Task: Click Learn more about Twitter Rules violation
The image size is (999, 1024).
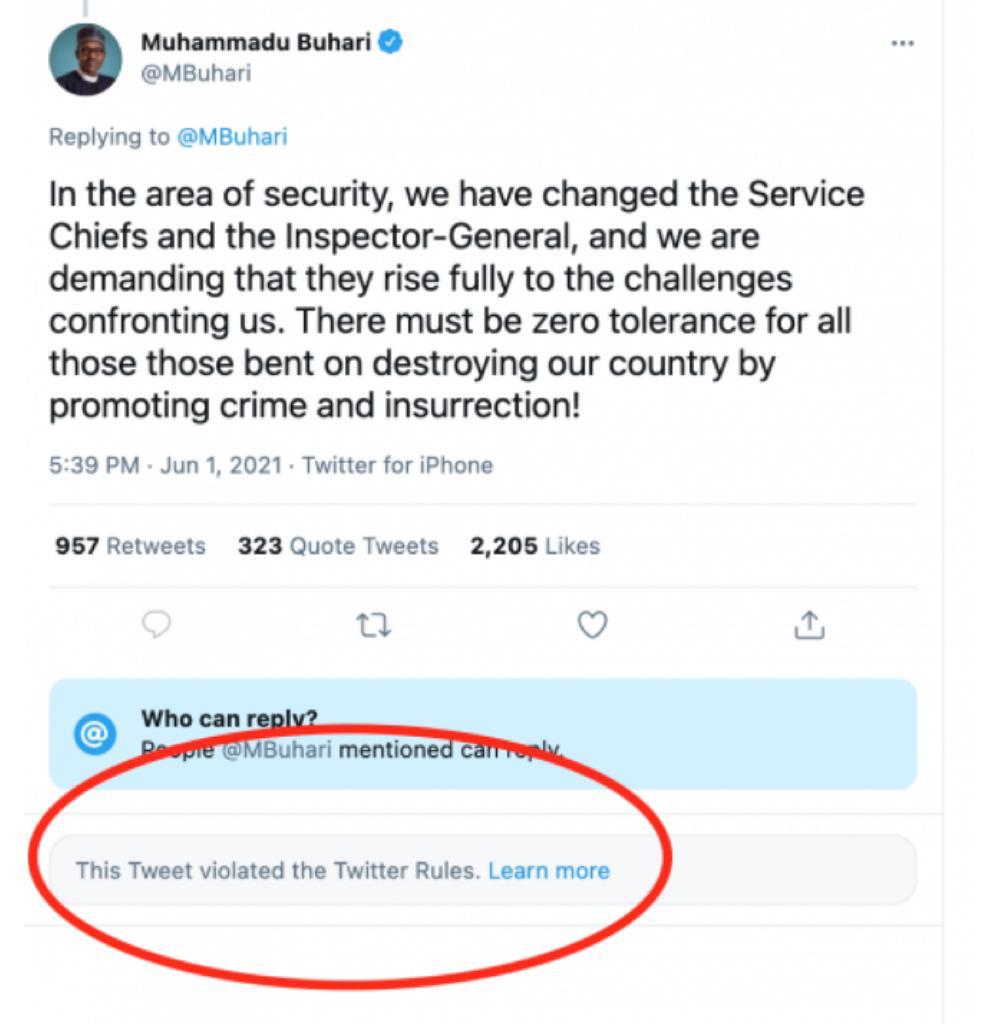Action: (548, 870)
